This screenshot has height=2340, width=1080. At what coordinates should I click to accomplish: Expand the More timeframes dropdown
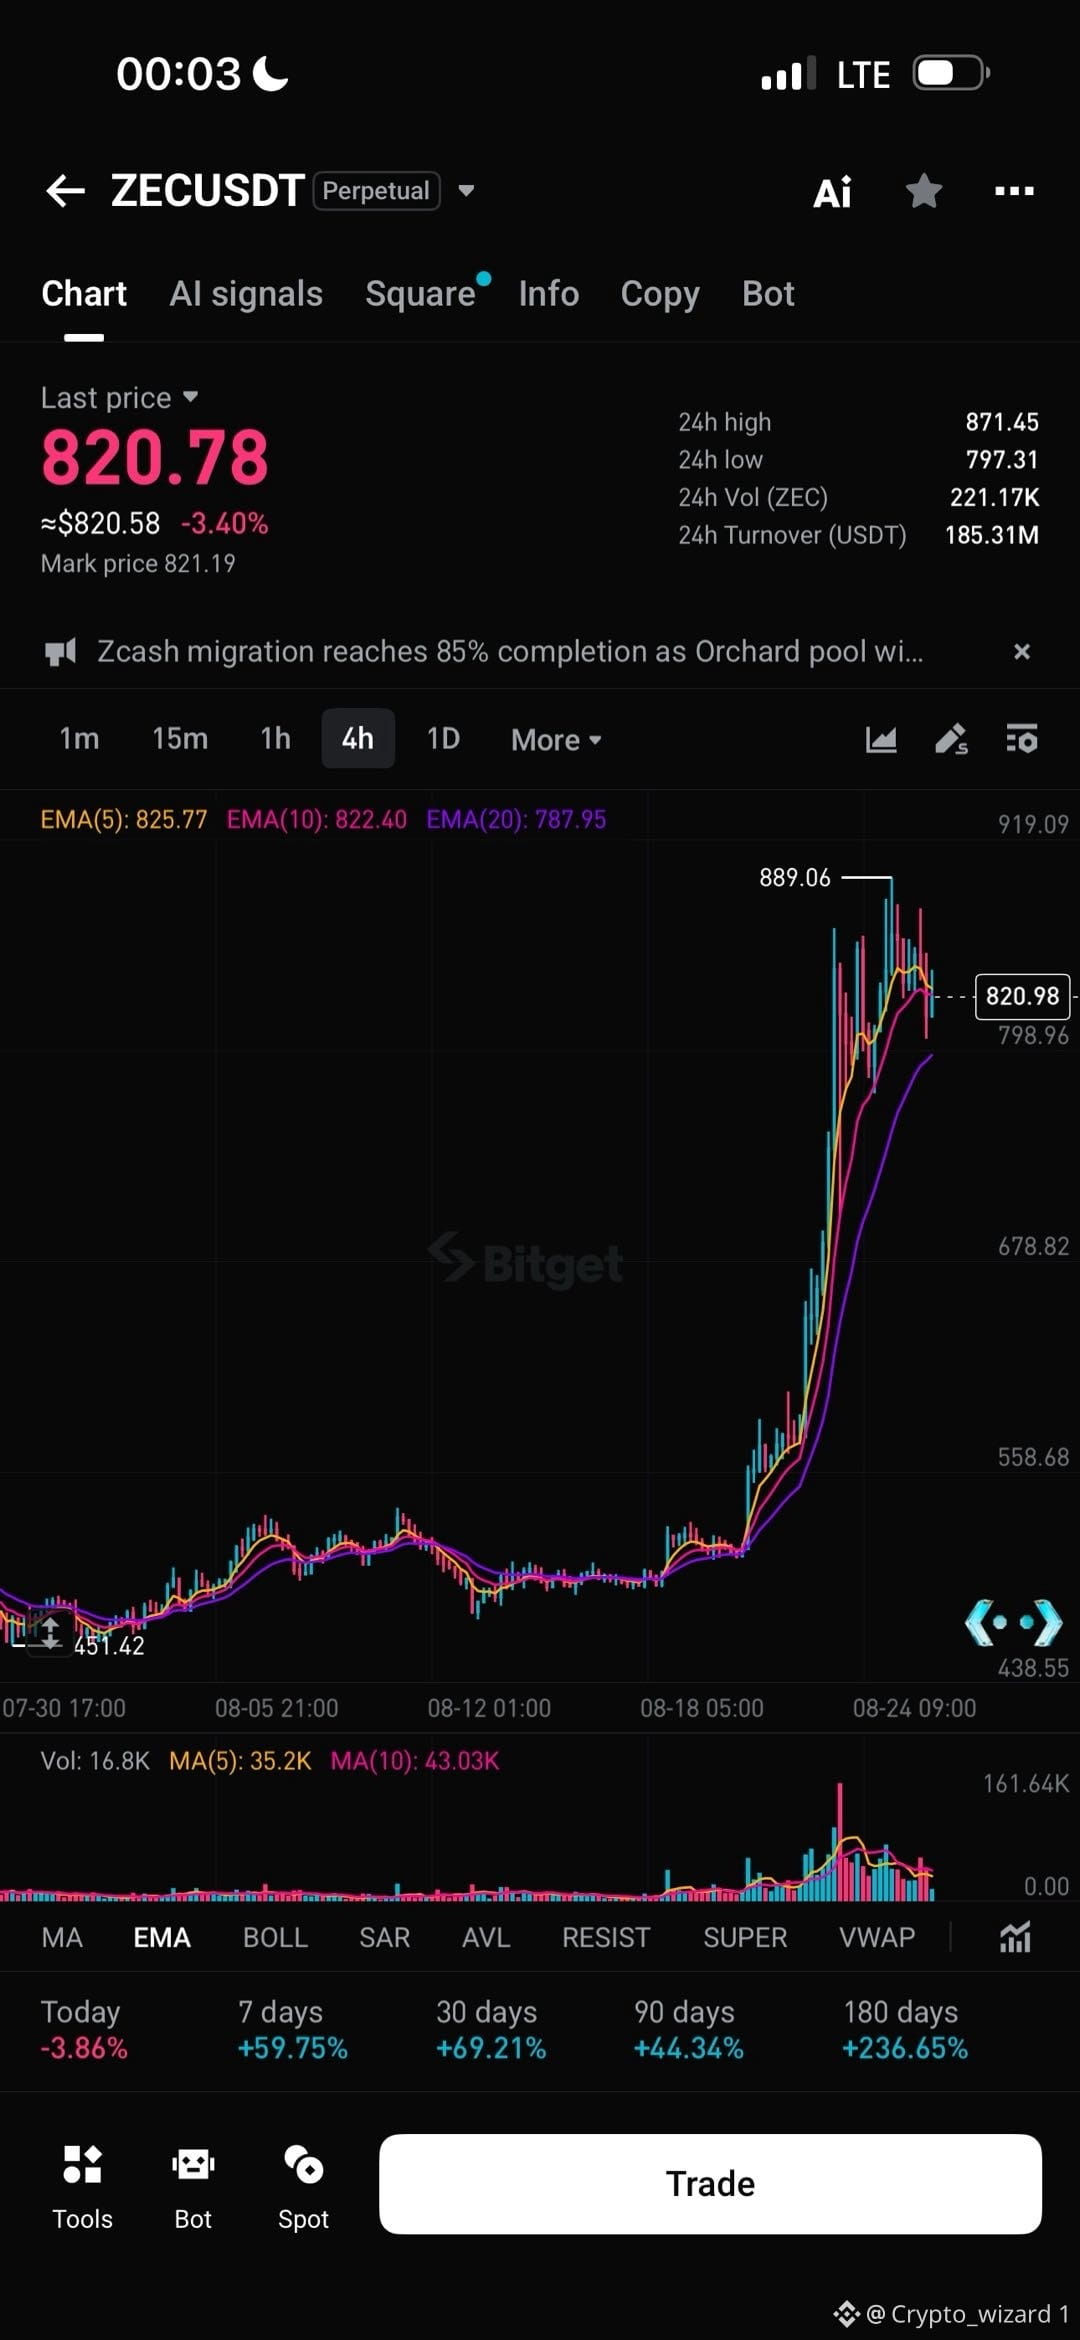(x=556, y=740)
